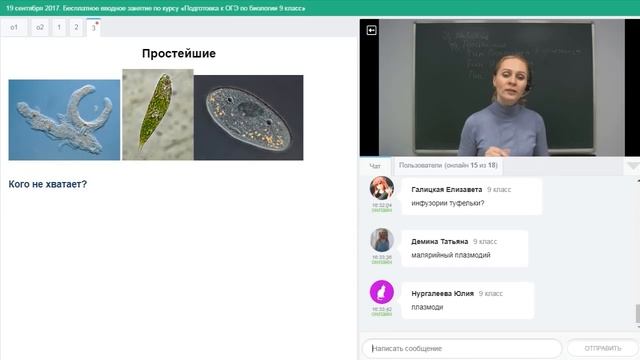Switch to slide tab 1
640x360 pixels.
[59, 27]
